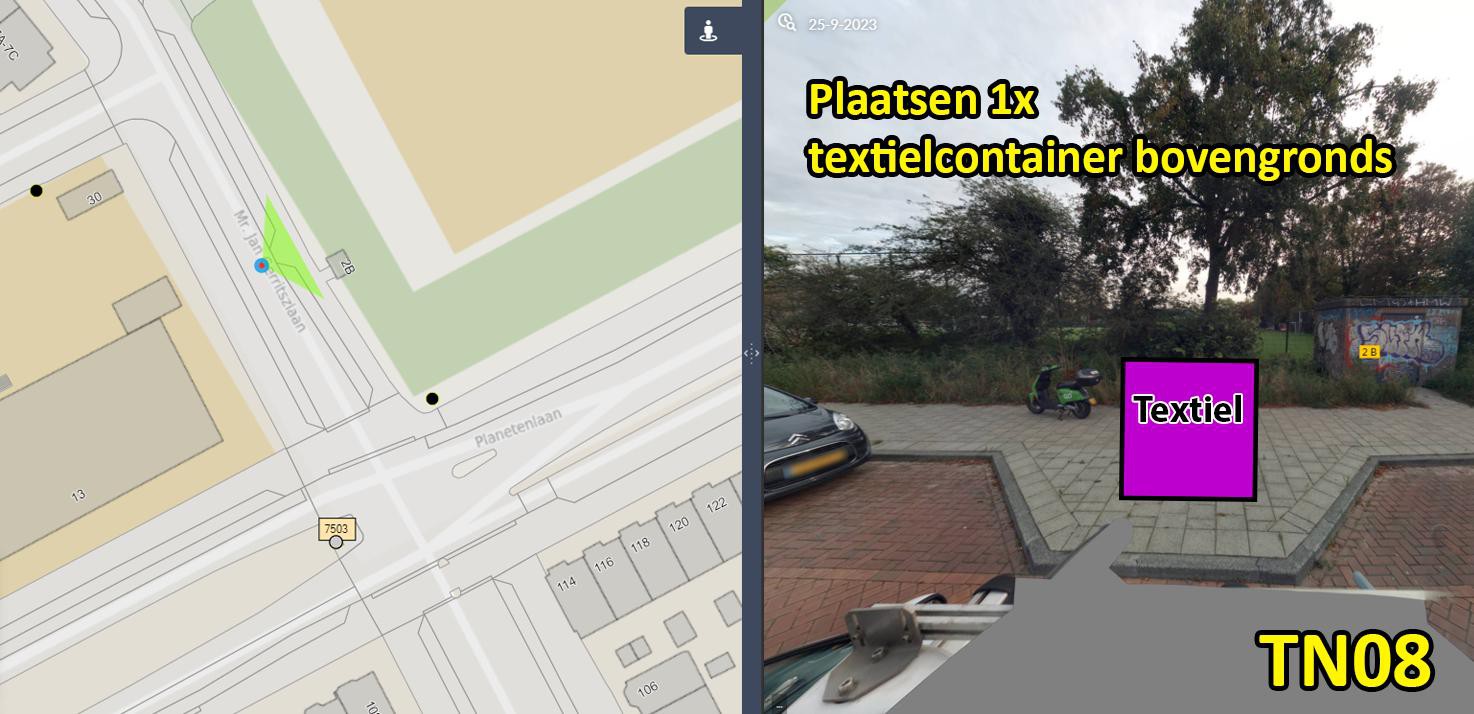Select the 7503 map label
Screen dimensions: 1474x714
tap(336, 528)
